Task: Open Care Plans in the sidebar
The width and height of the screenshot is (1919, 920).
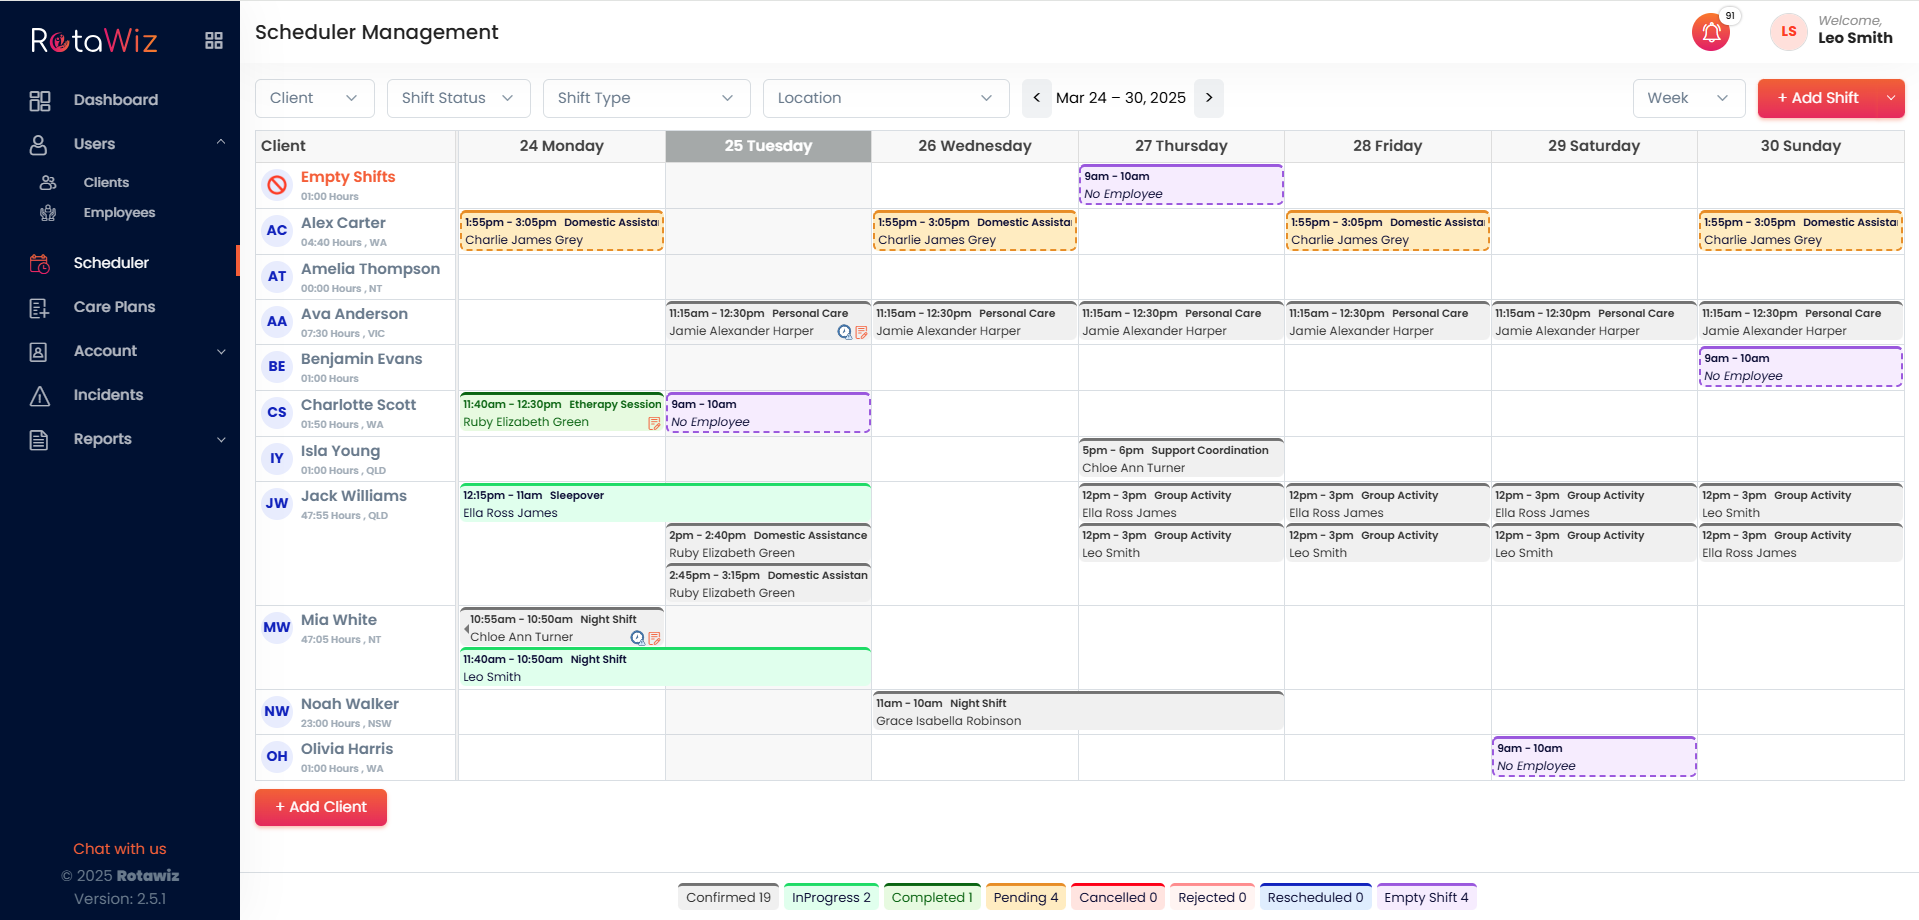Action: tap(114, 307)
